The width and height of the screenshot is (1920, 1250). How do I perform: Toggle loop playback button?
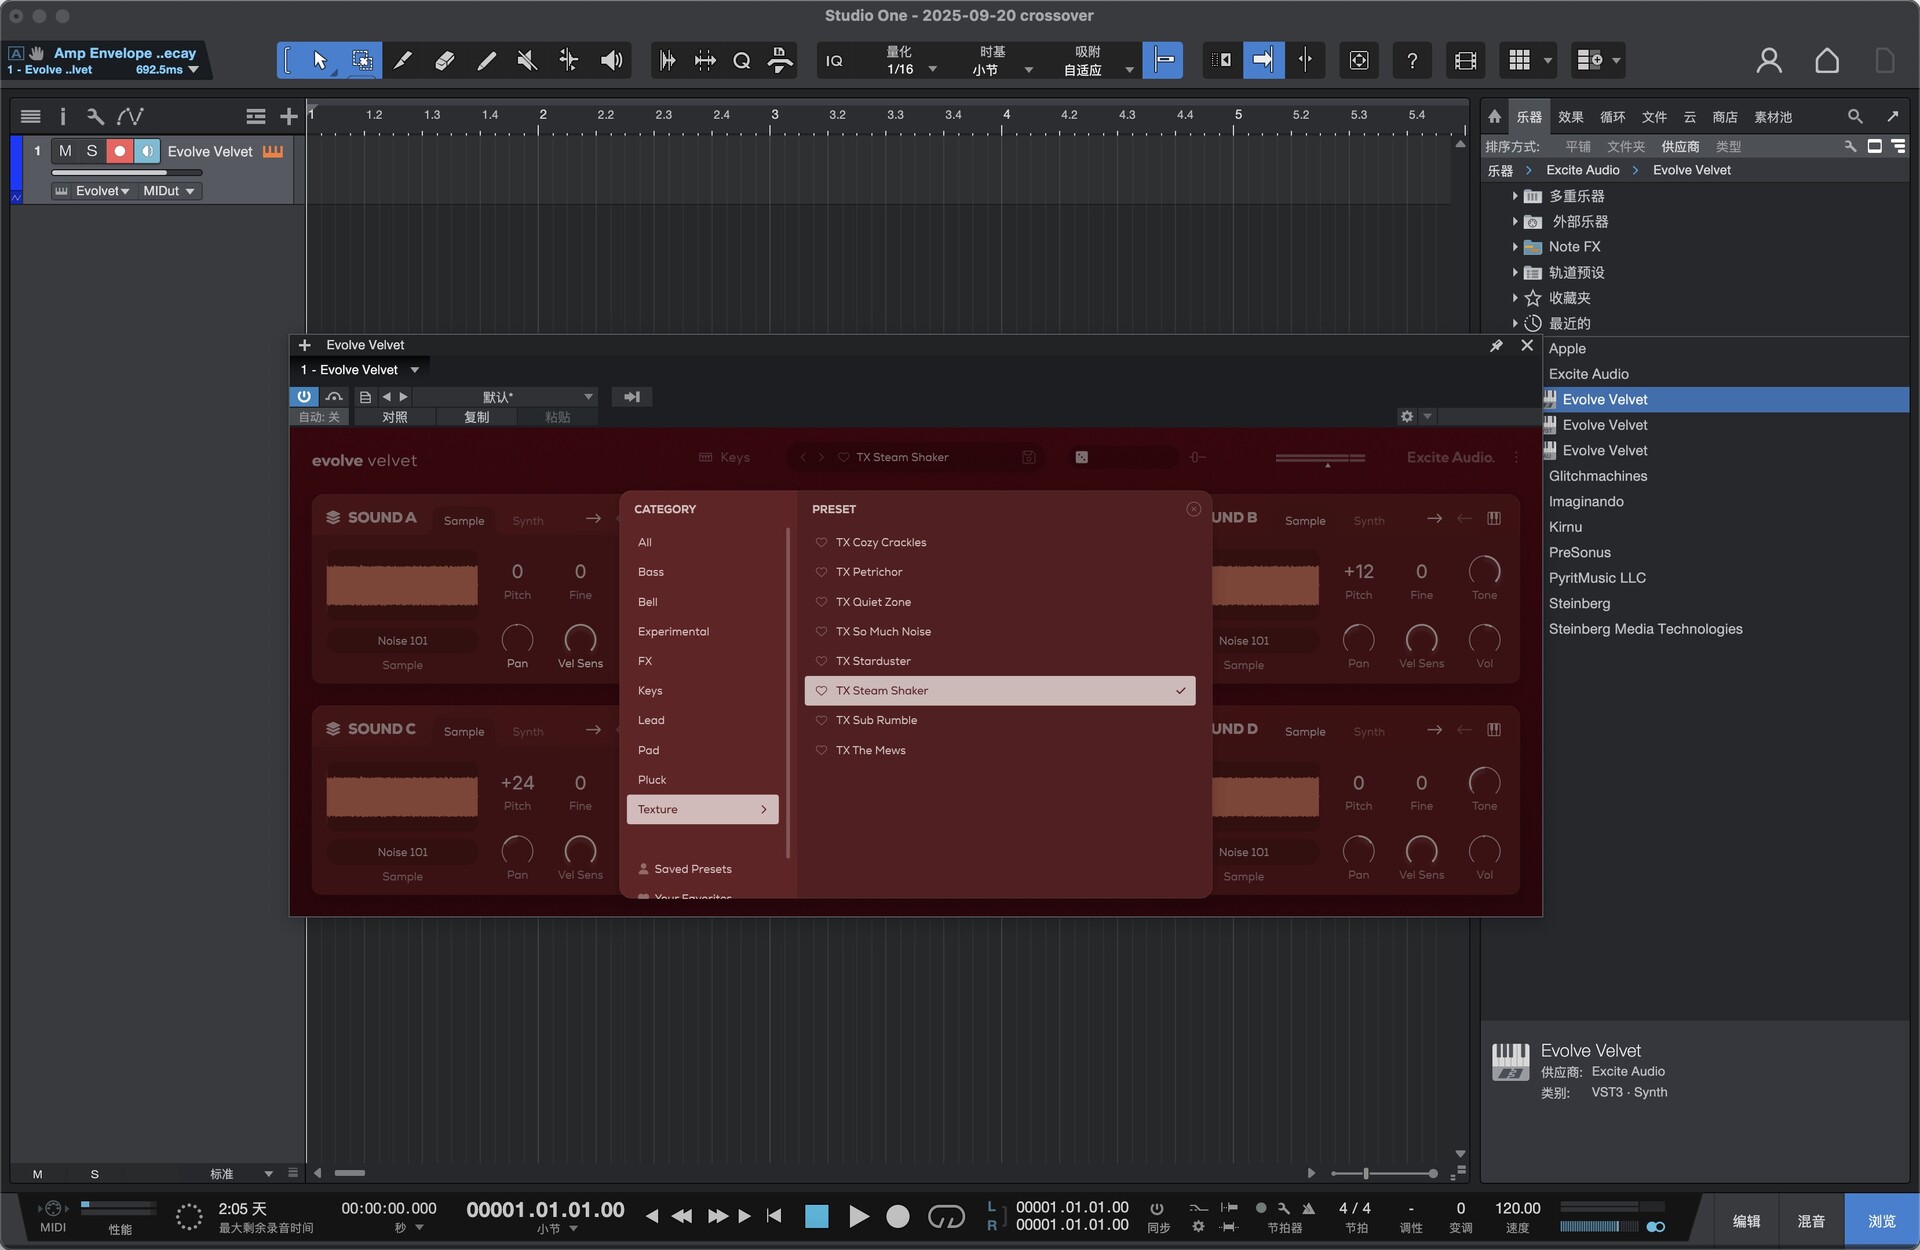946,1216
